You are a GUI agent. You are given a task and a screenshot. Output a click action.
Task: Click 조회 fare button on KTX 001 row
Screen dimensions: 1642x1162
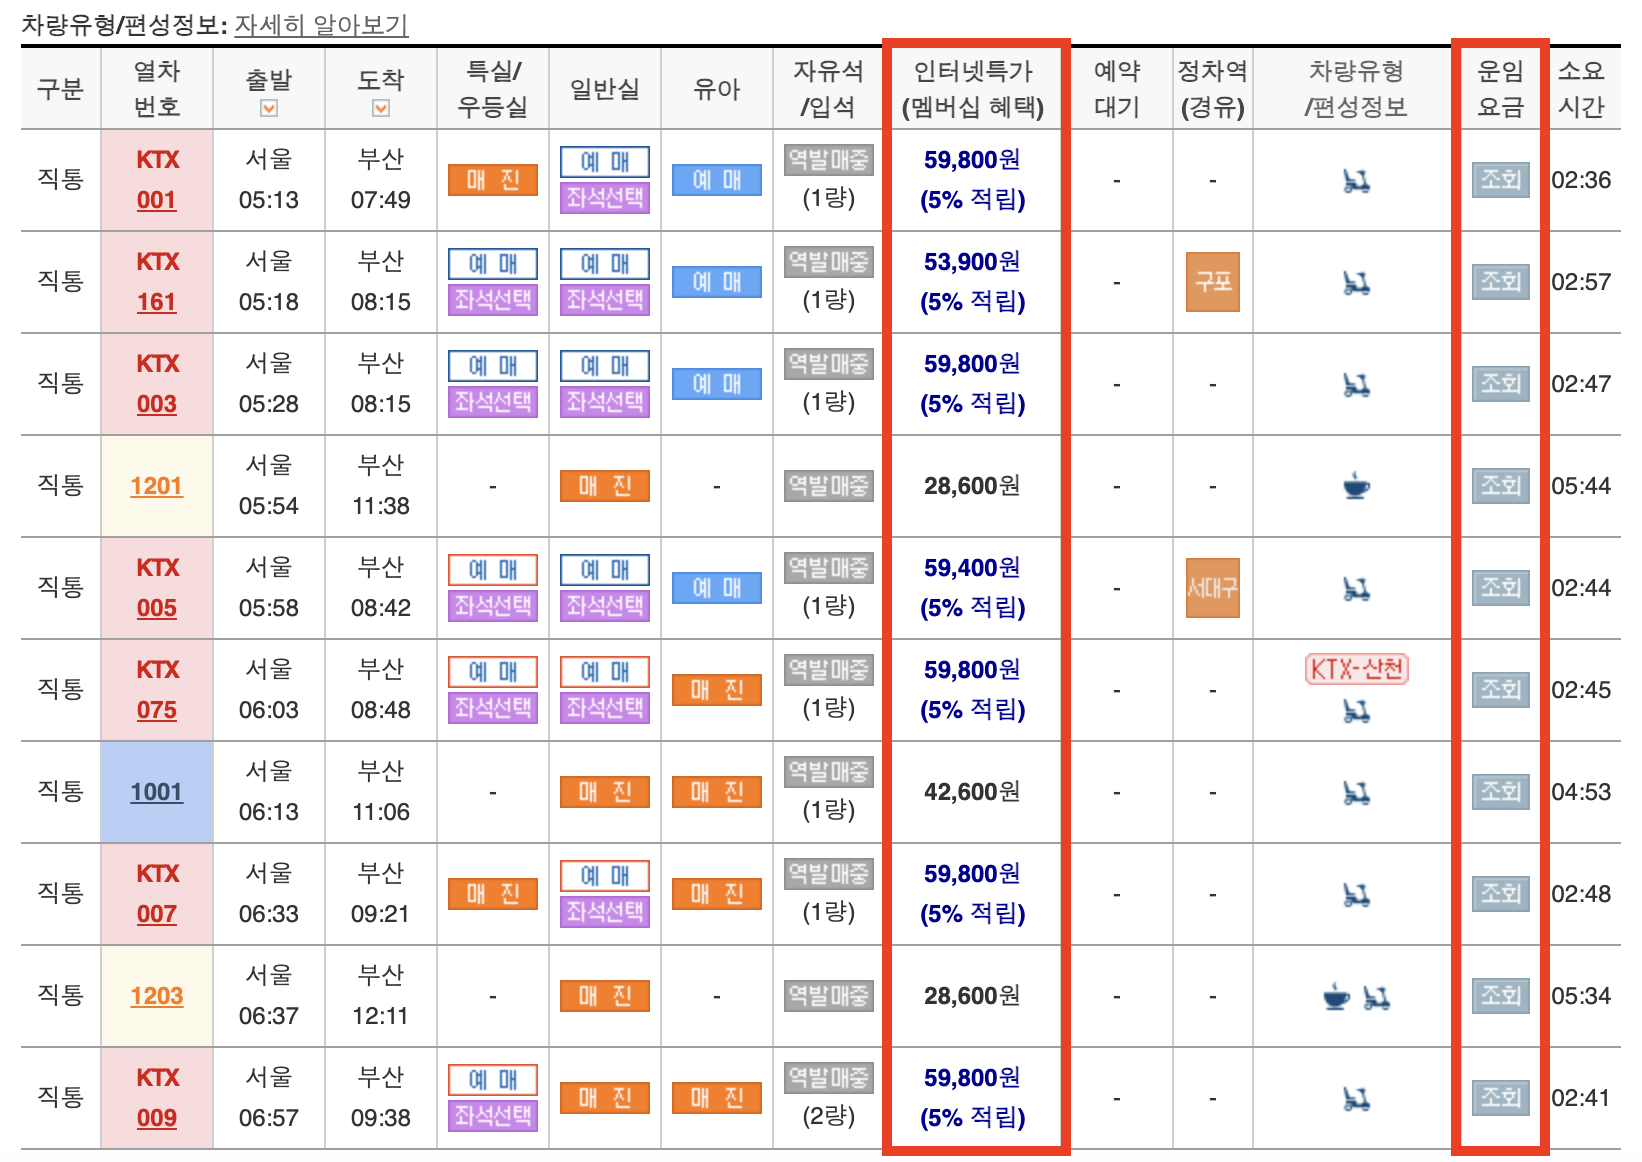[x=1499, y=181]
